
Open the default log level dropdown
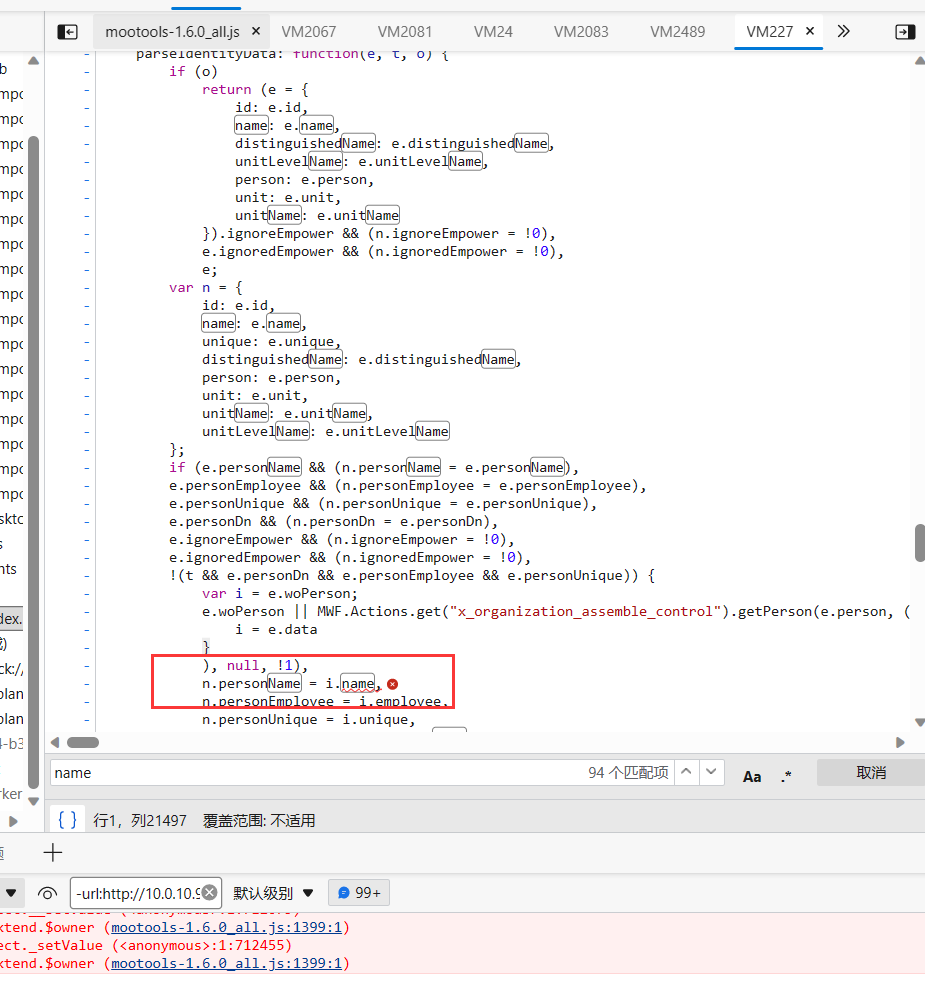(274, 892)
